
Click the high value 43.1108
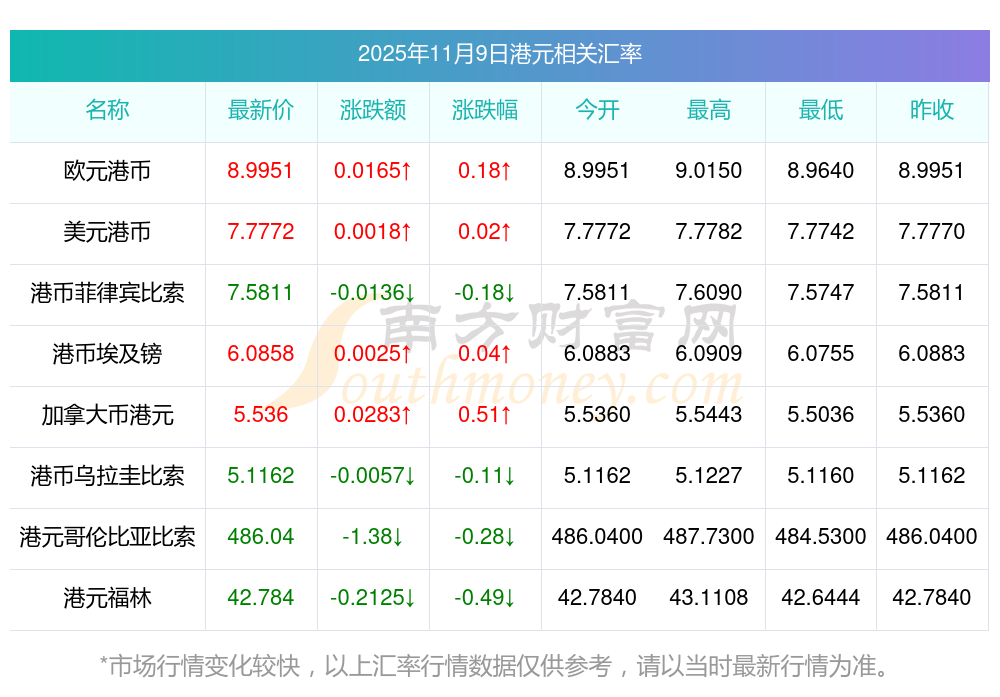[709, 598]
